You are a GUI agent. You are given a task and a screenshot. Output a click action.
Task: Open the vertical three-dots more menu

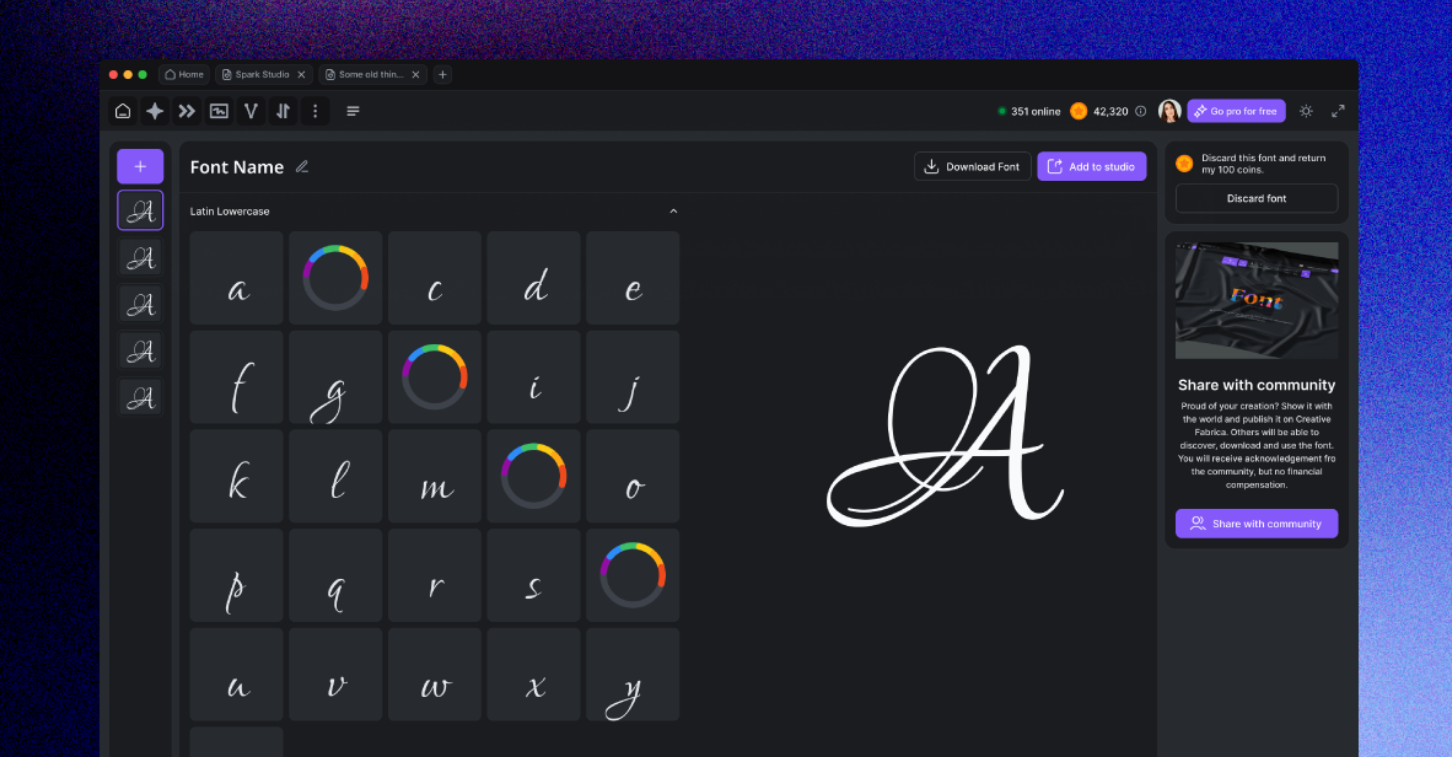coord(315,111)
